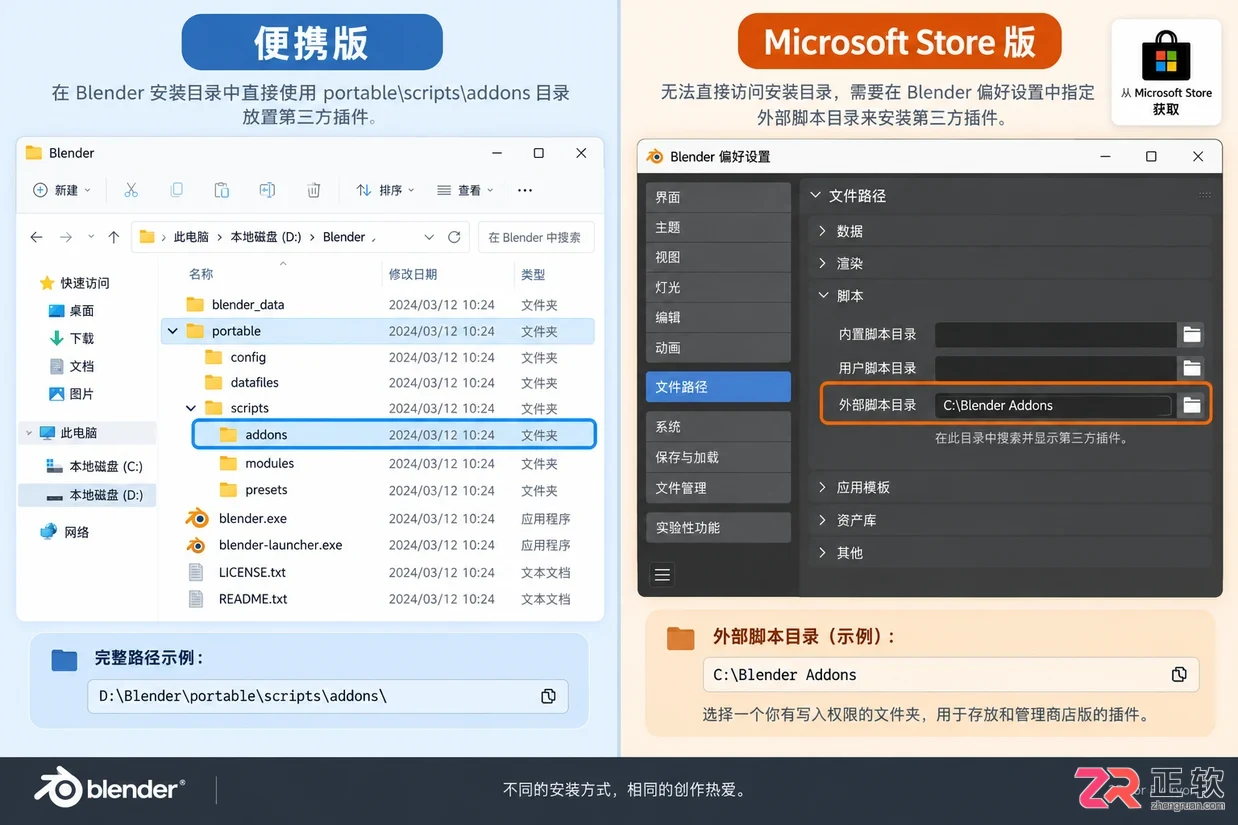Expand the 渲染 section in preferences
Viewport: 1238px width, 825px height.
823,264
